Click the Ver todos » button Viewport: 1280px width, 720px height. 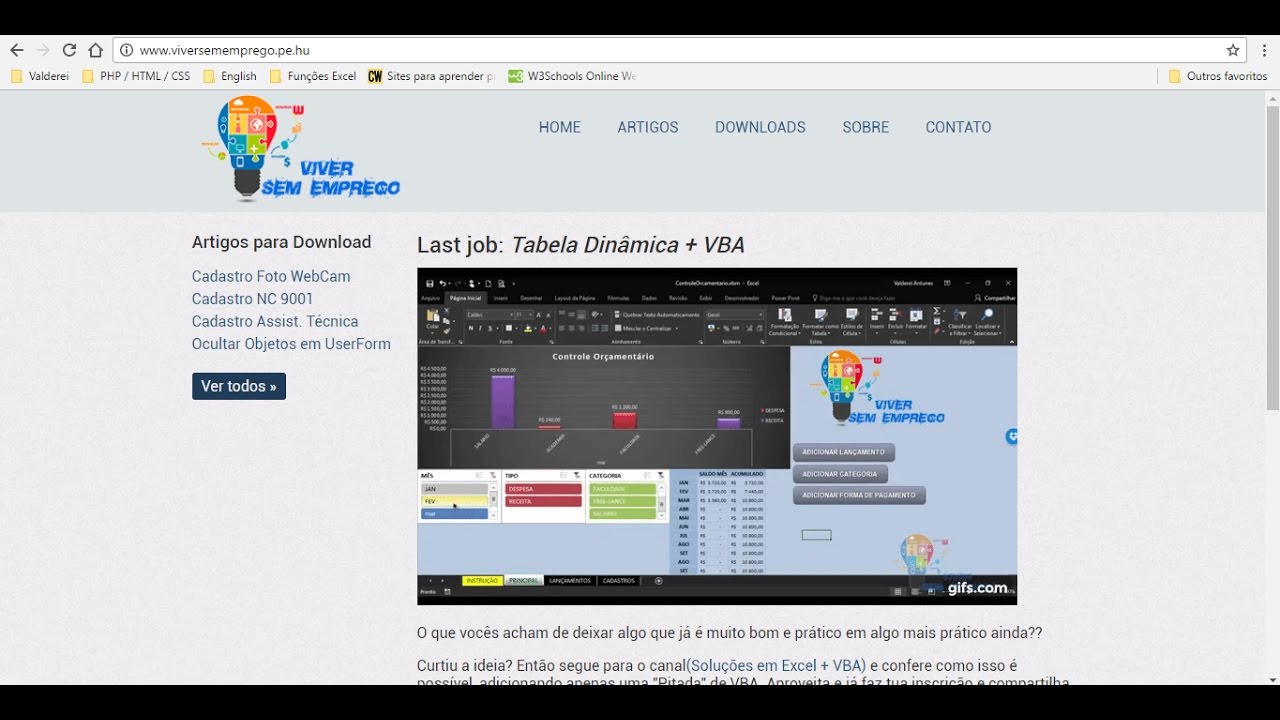pyautogui.click(x=239, y=386)
